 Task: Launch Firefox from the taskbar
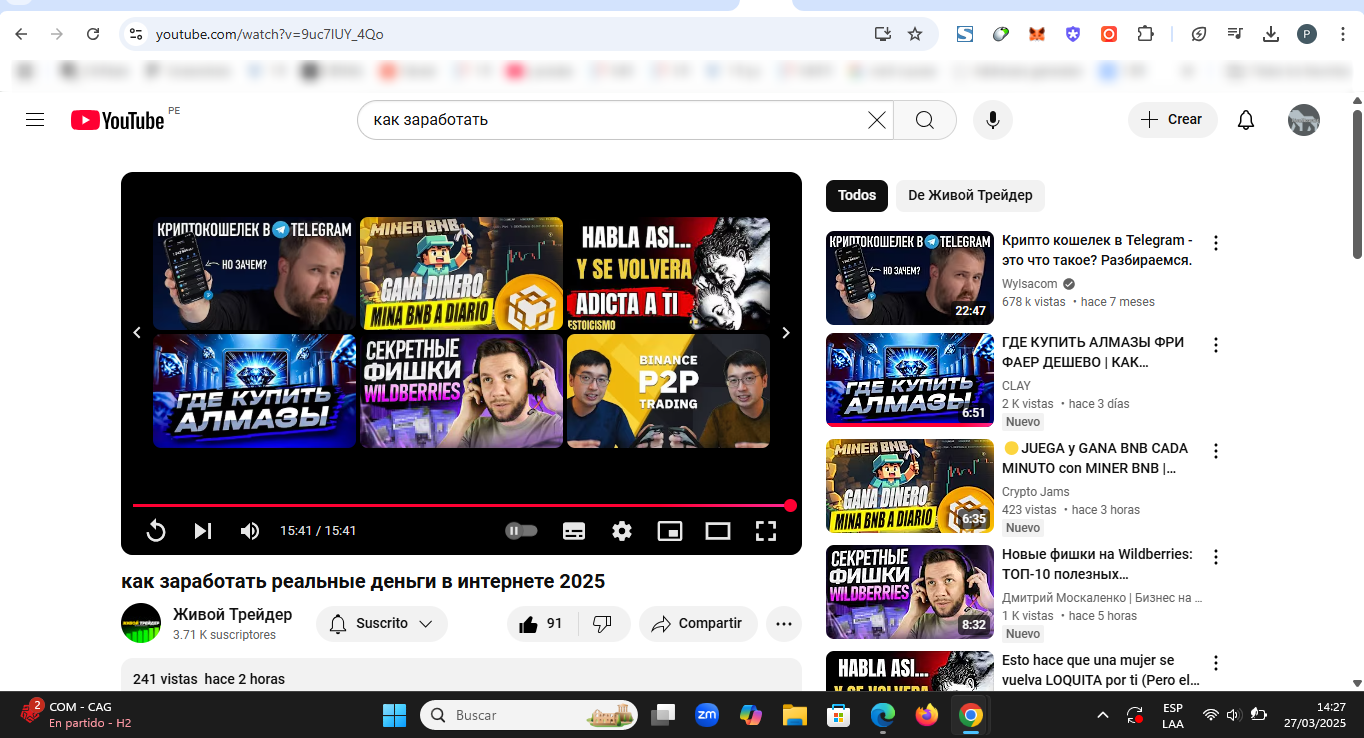927,715
